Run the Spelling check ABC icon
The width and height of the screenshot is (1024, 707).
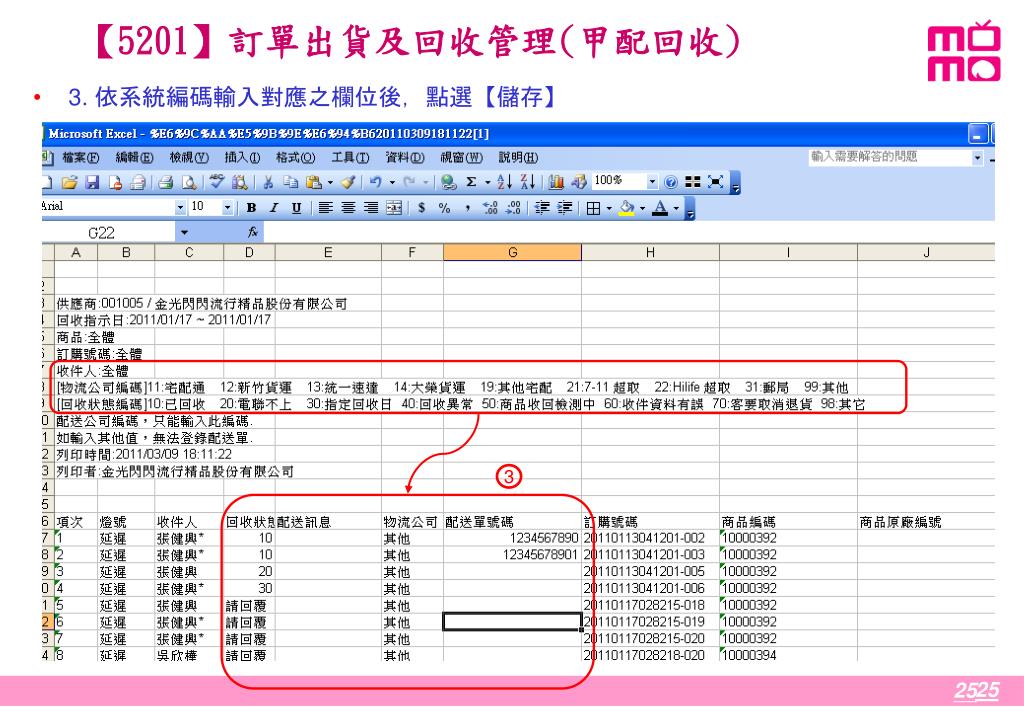[x=217, y=182]
